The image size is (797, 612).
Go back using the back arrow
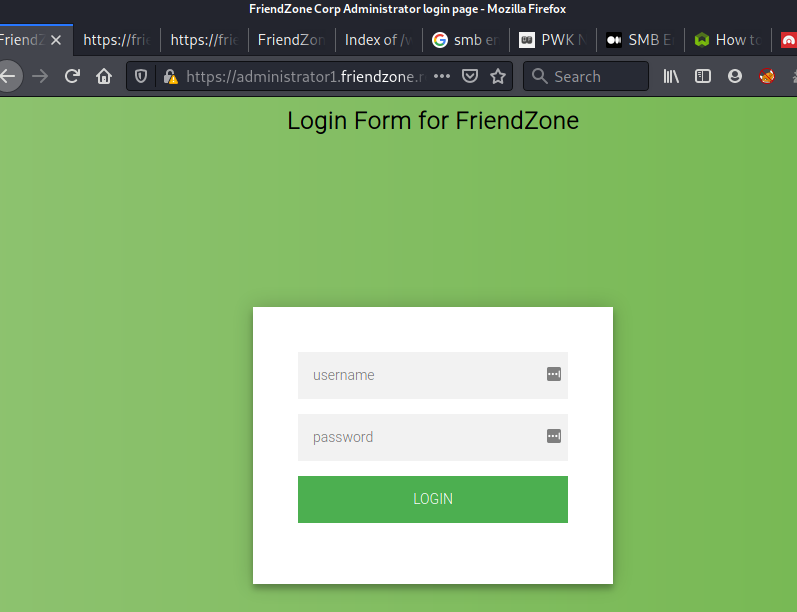[9, 76]
